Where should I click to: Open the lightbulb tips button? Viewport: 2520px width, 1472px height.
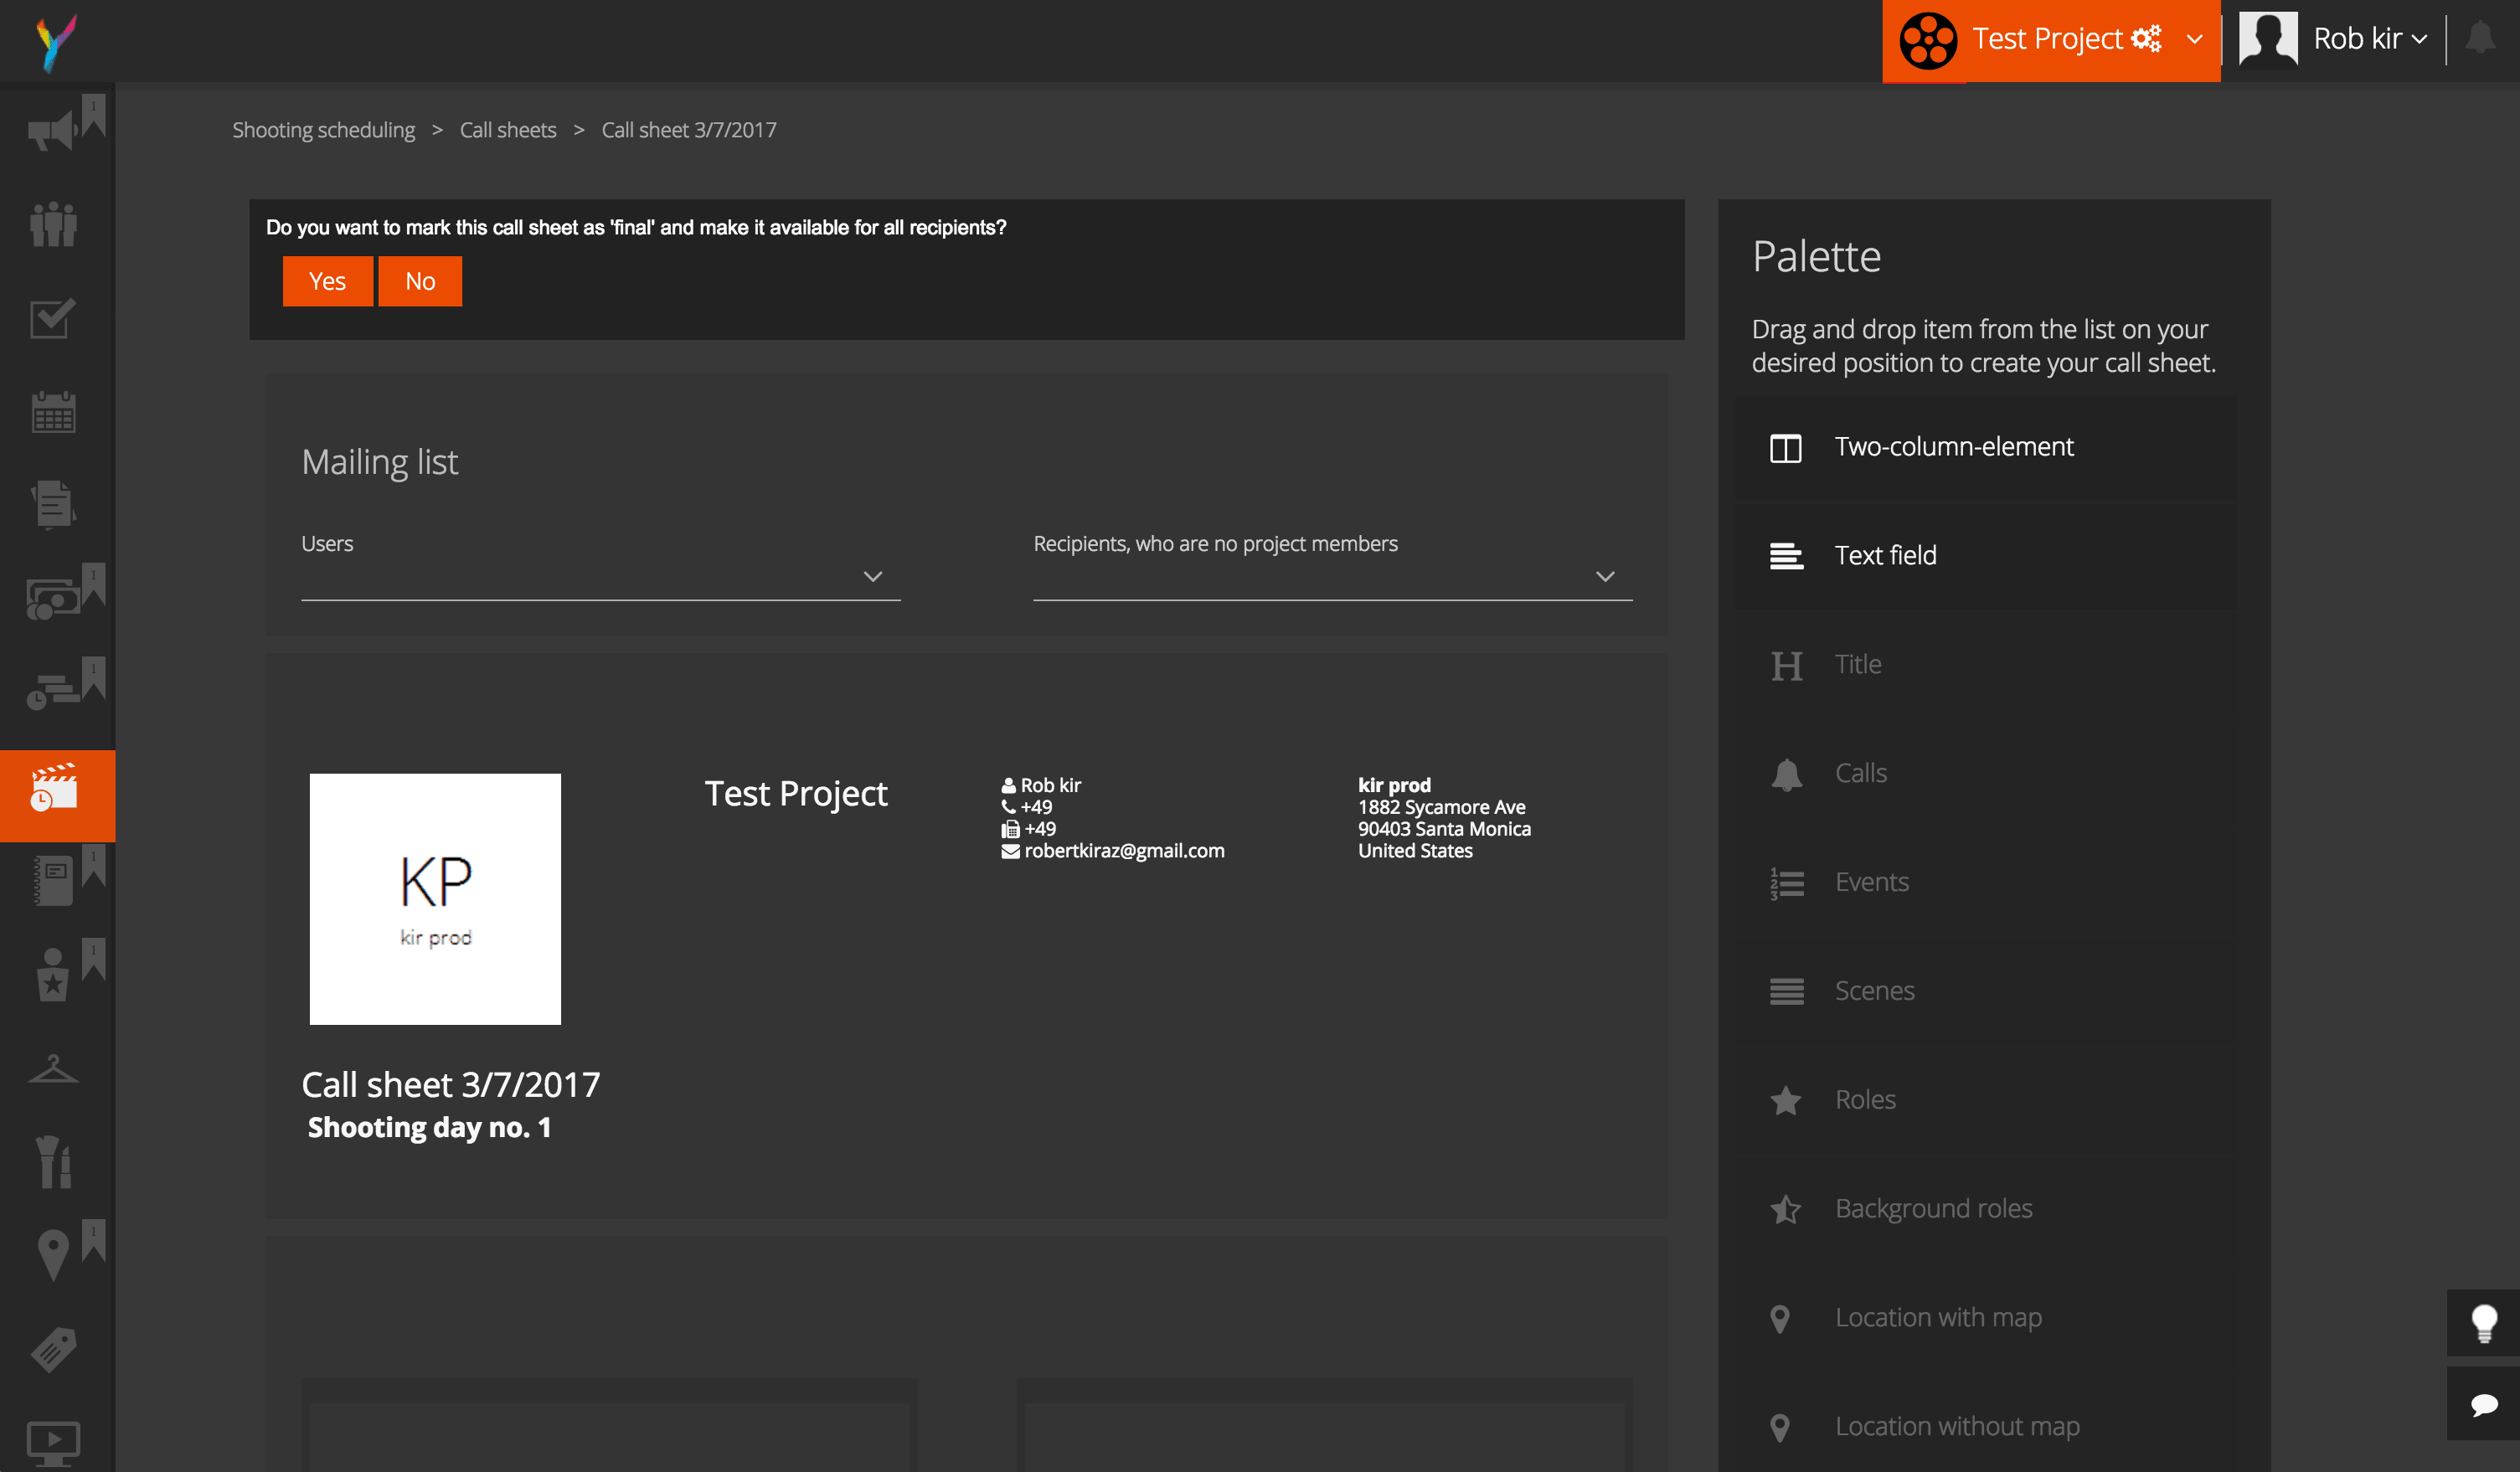click(x=2484, y=1323)
